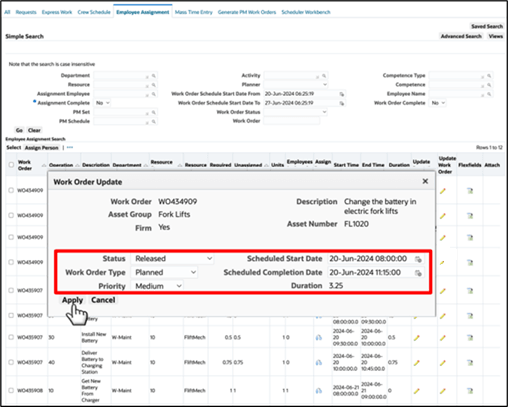
Task: Open the Competence field lookup magnifier
Action: click(x=489, y=85)
